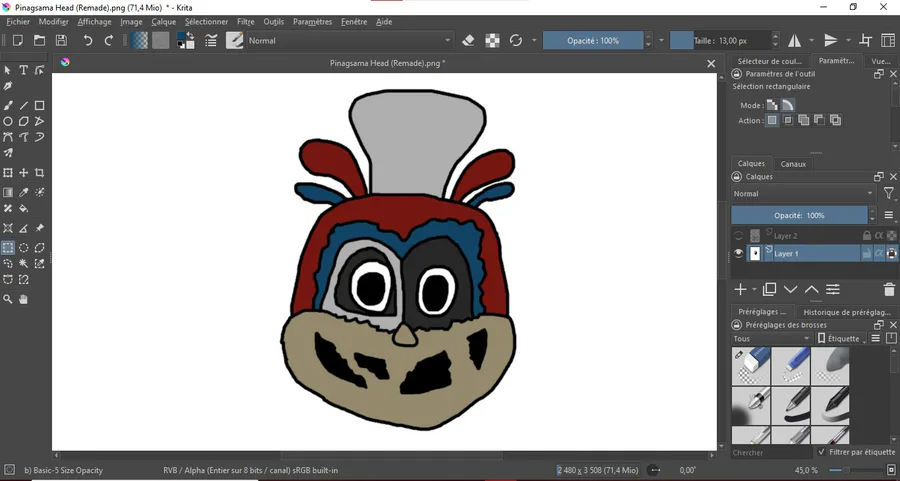900x481 pixels.
Task: Activate the Zoom magnifier tool
Action: [x=8, y=299]
